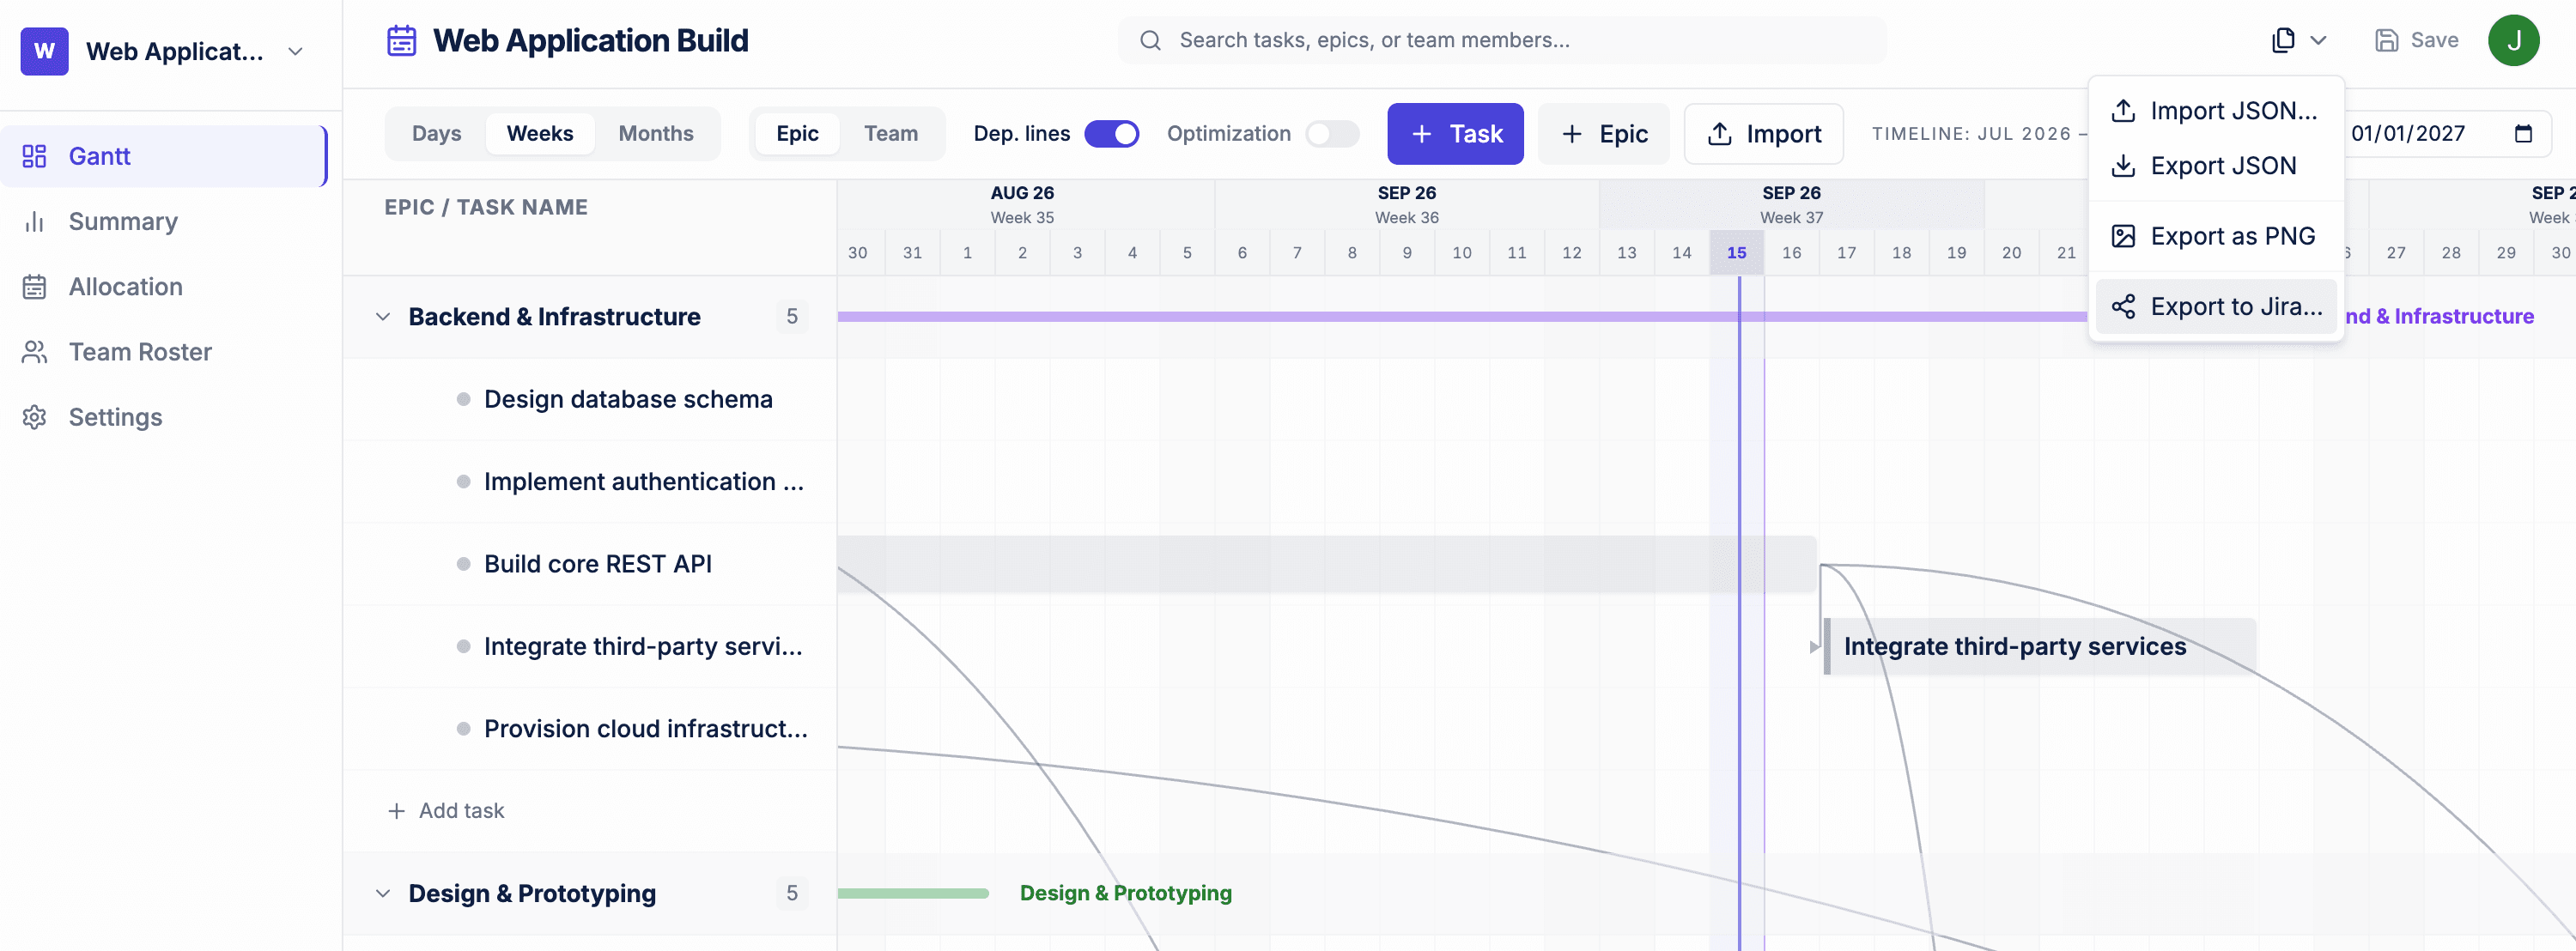Select the Build core REST API row
The image size is (2576, 951).
(x=590, y=565)
